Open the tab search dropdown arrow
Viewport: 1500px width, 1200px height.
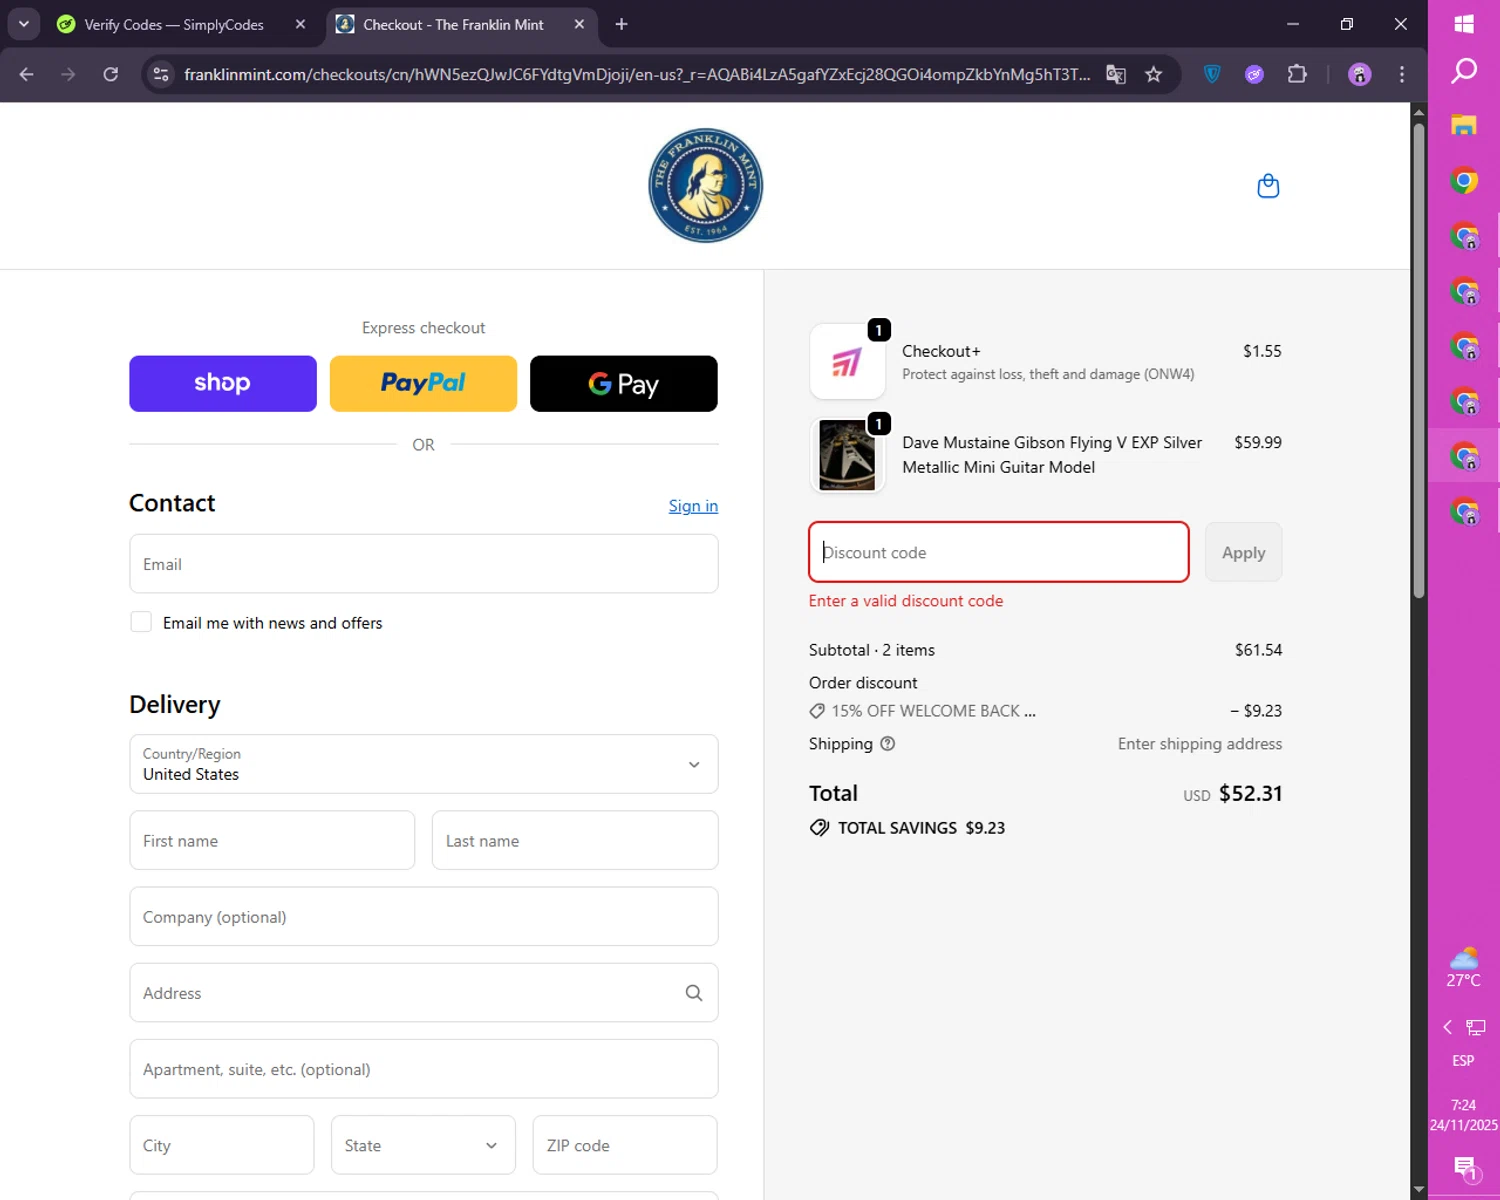[24, 24]
